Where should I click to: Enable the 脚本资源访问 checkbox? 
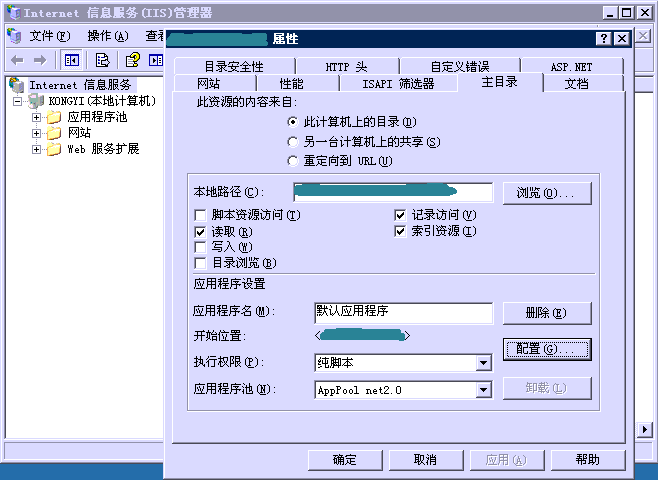tap(201, 215)
